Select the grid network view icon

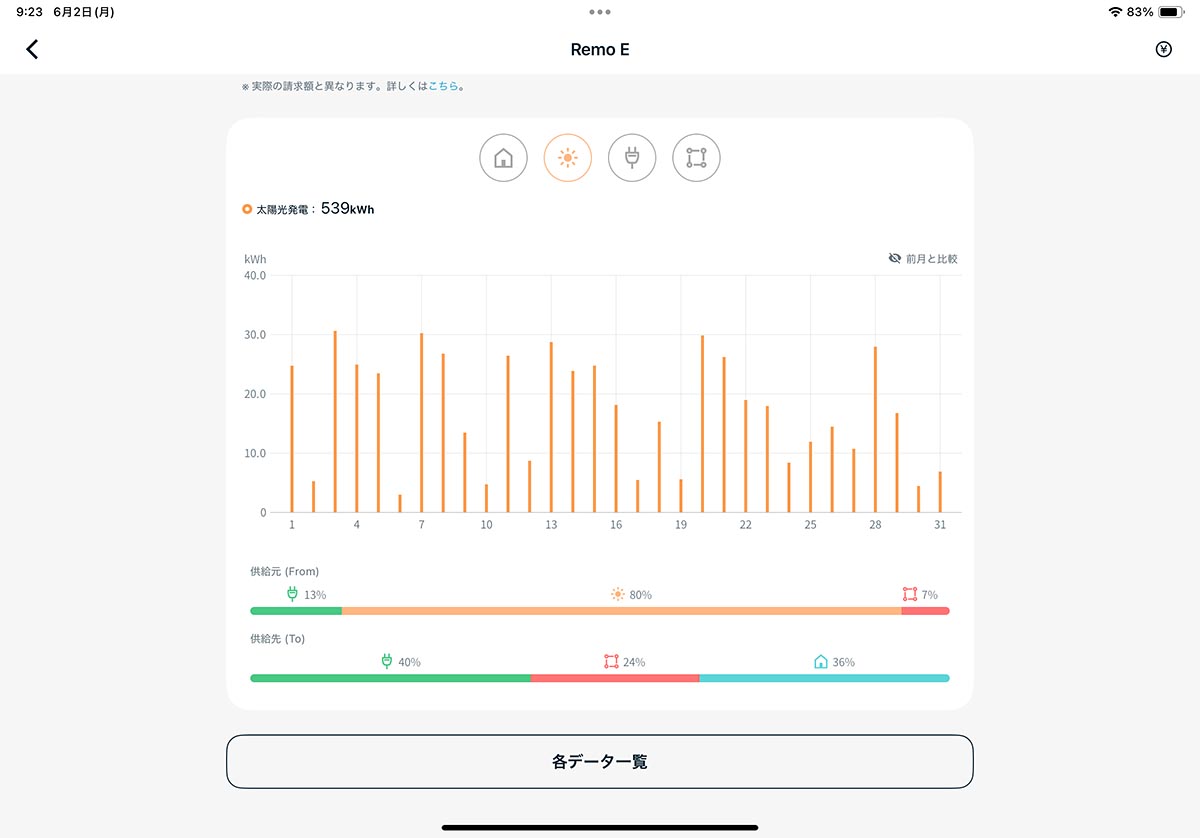pyautogui.click(x=696, y=157)
